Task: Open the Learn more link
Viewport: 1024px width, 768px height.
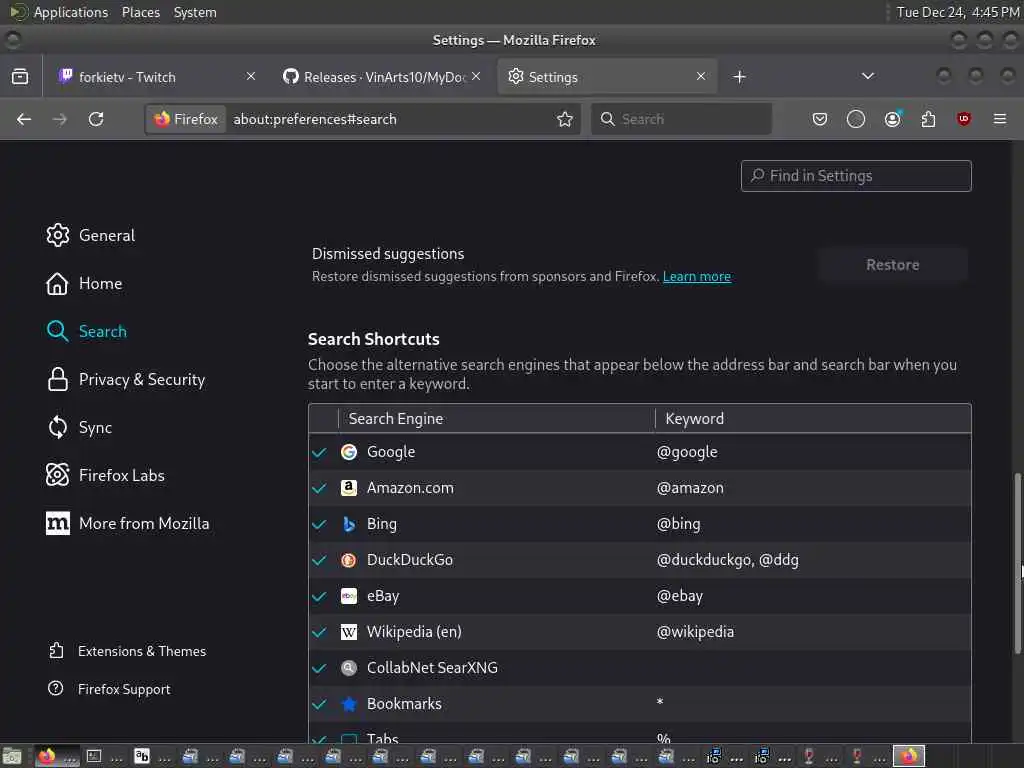Action: tap(697, 276)
